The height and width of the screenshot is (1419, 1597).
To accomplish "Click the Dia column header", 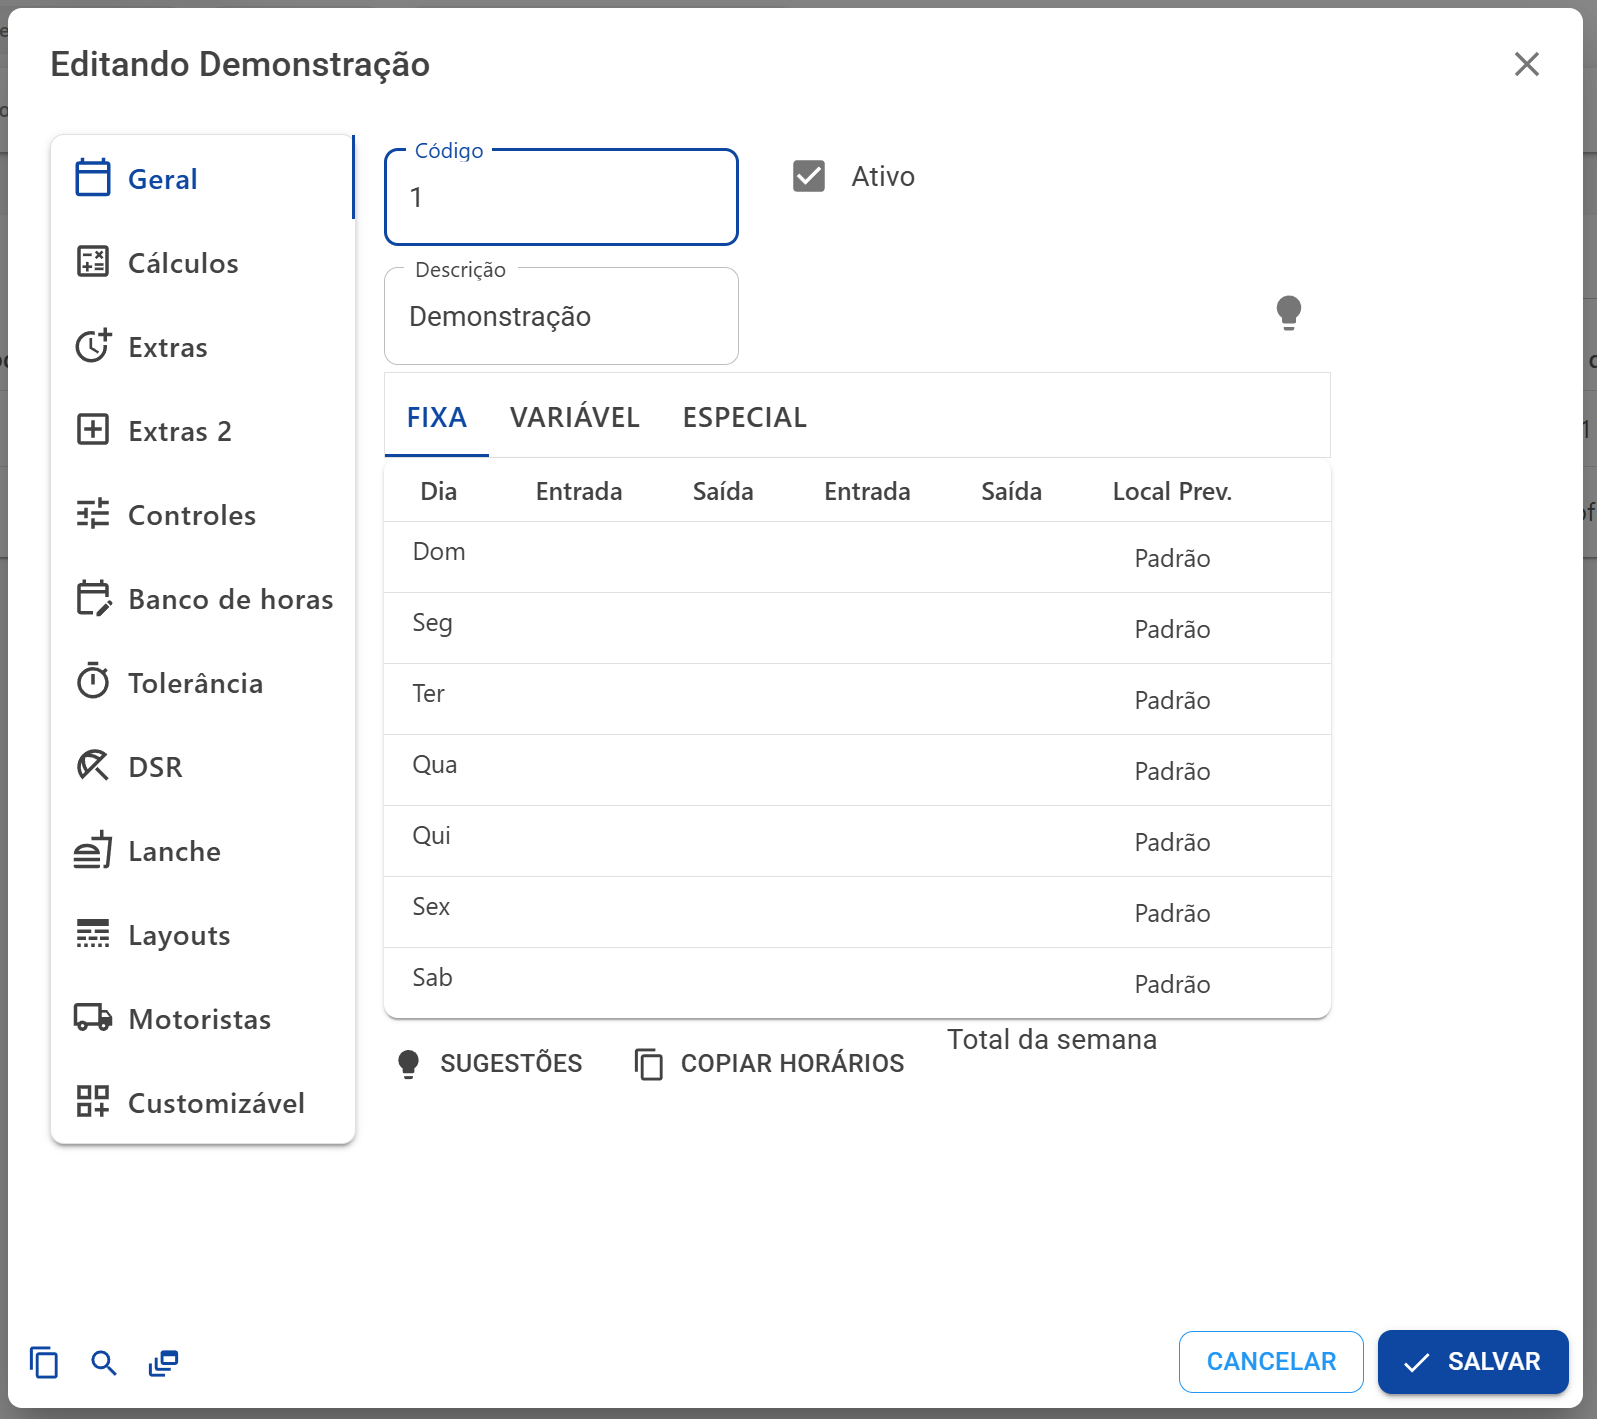I will tap(438, 491).
